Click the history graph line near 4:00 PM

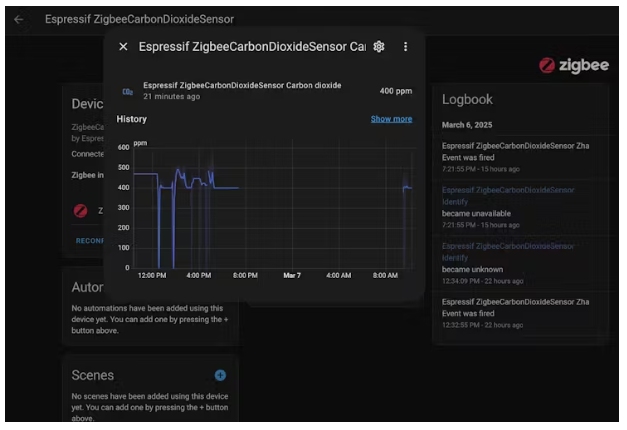200,183
